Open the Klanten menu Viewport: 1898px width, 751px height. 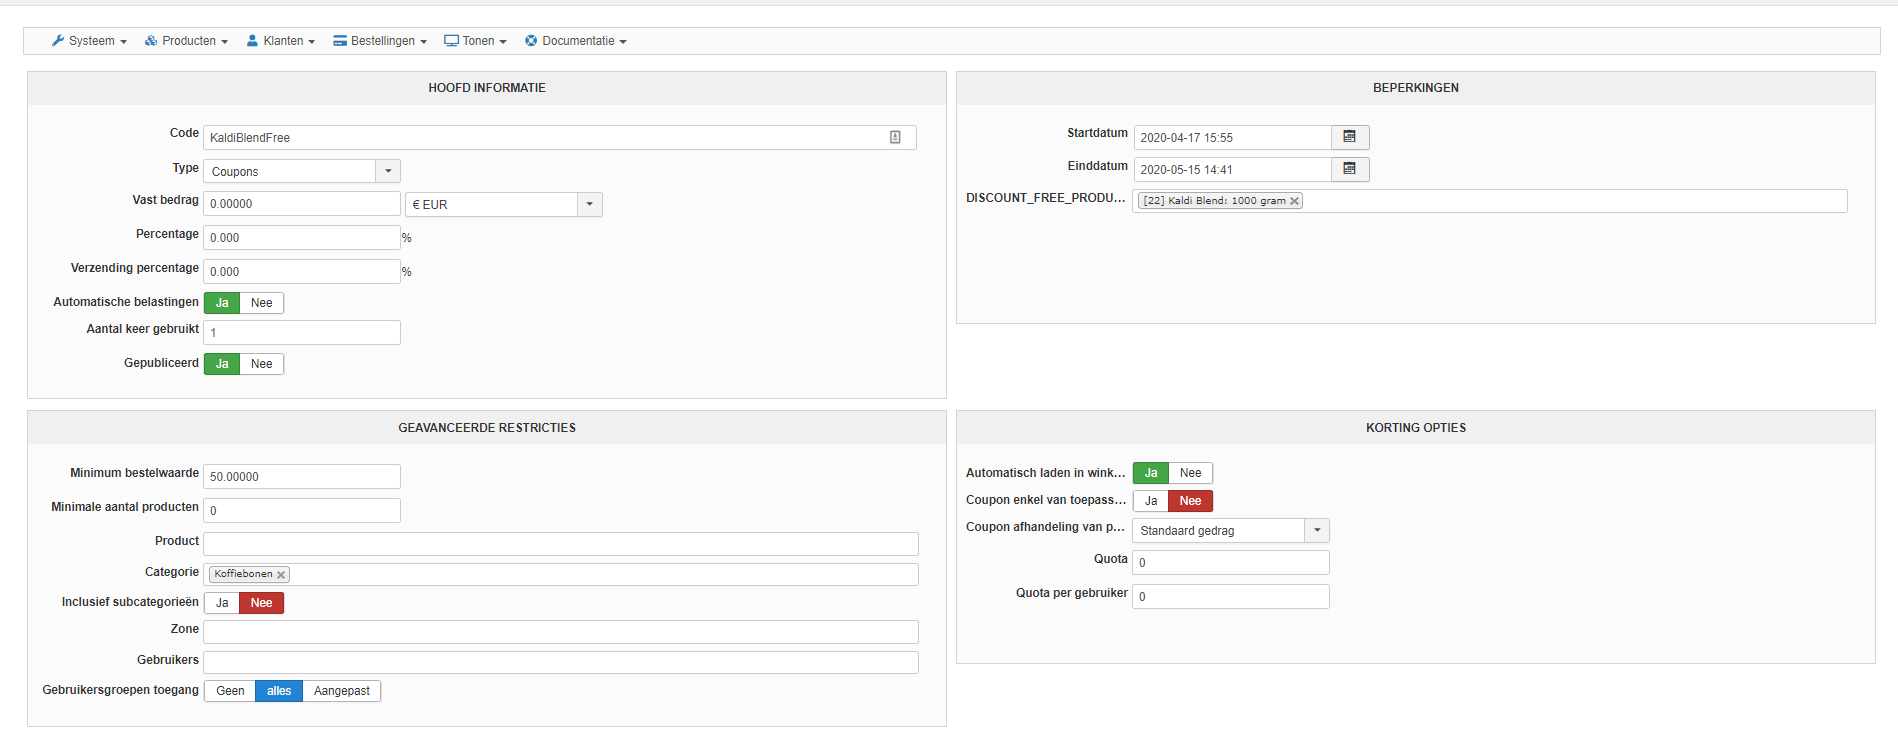[281, 41]
